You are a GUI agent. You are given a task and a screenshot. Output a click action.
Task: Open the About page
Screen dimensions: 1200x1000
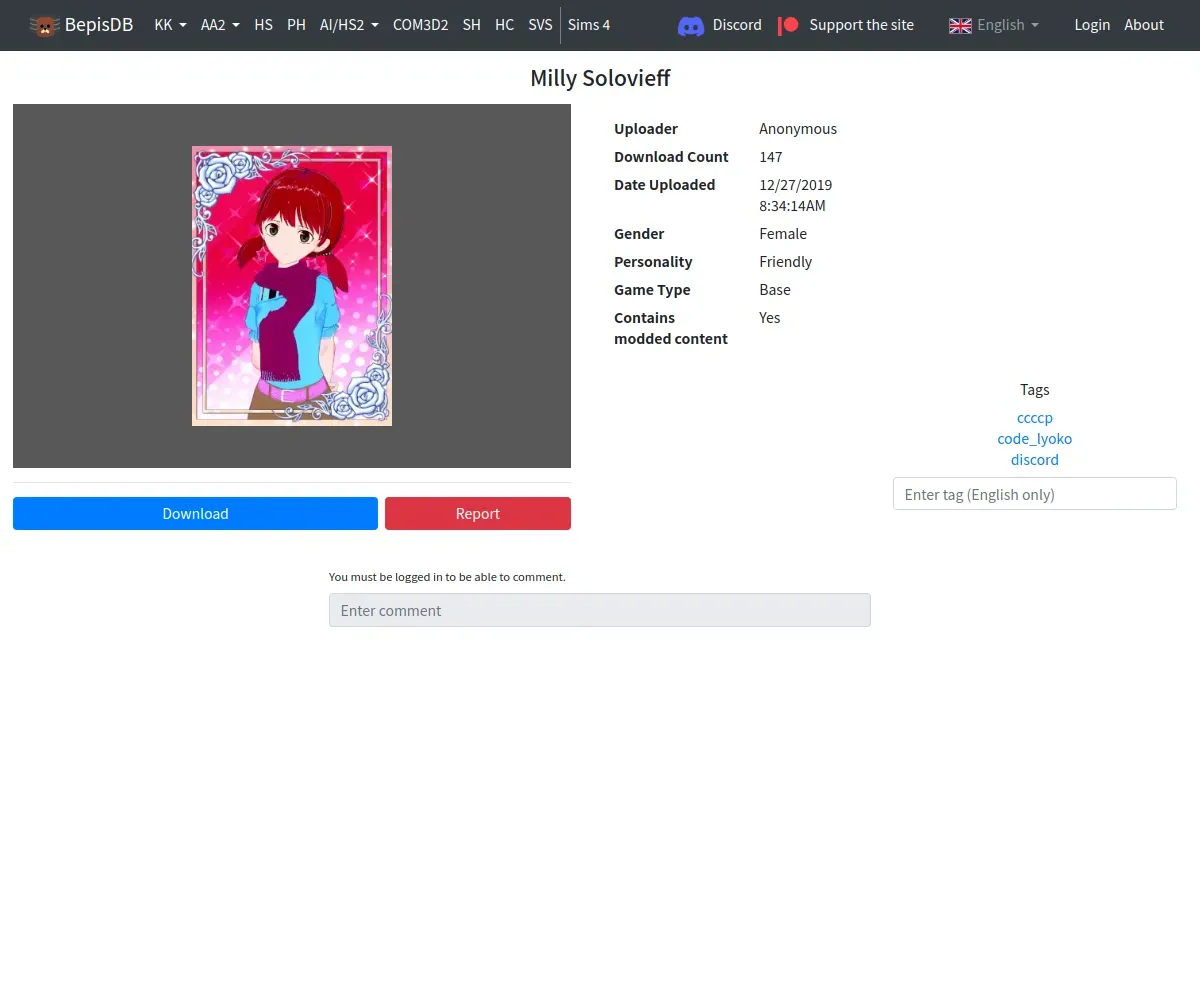point(1144,25)
